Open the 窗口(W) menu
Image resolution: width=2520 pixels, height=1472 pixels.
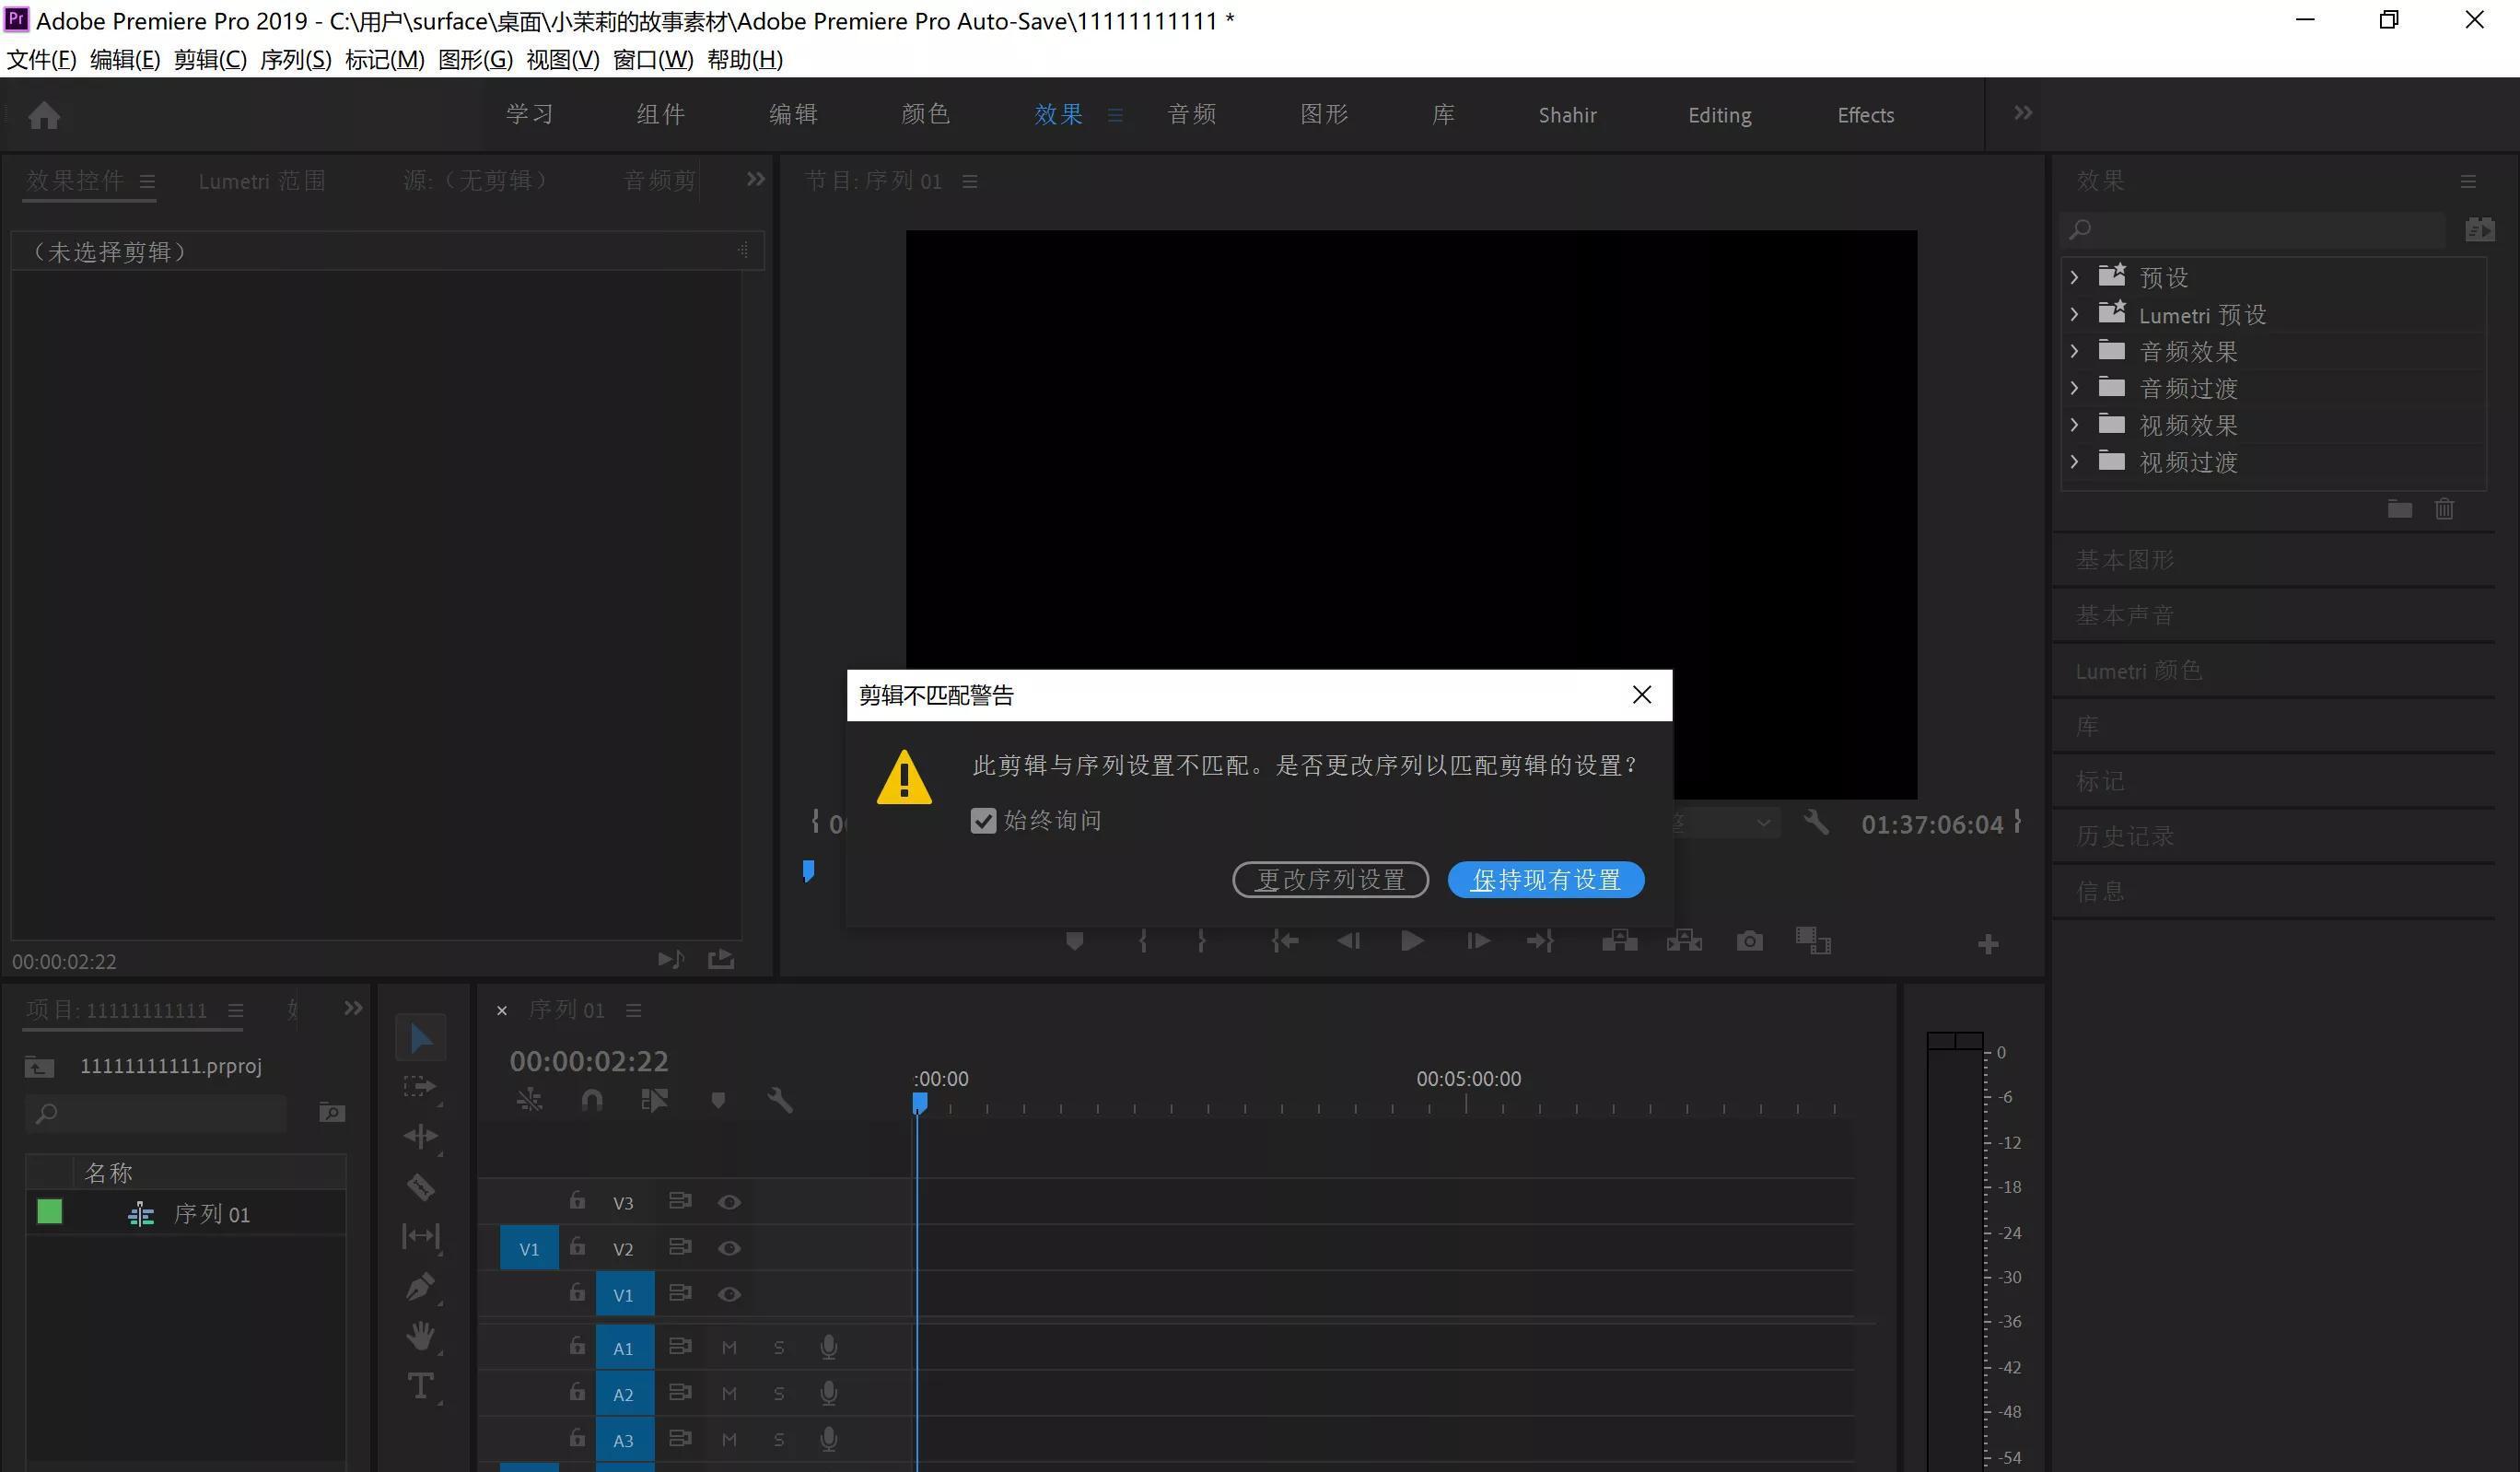coord(652,60)
